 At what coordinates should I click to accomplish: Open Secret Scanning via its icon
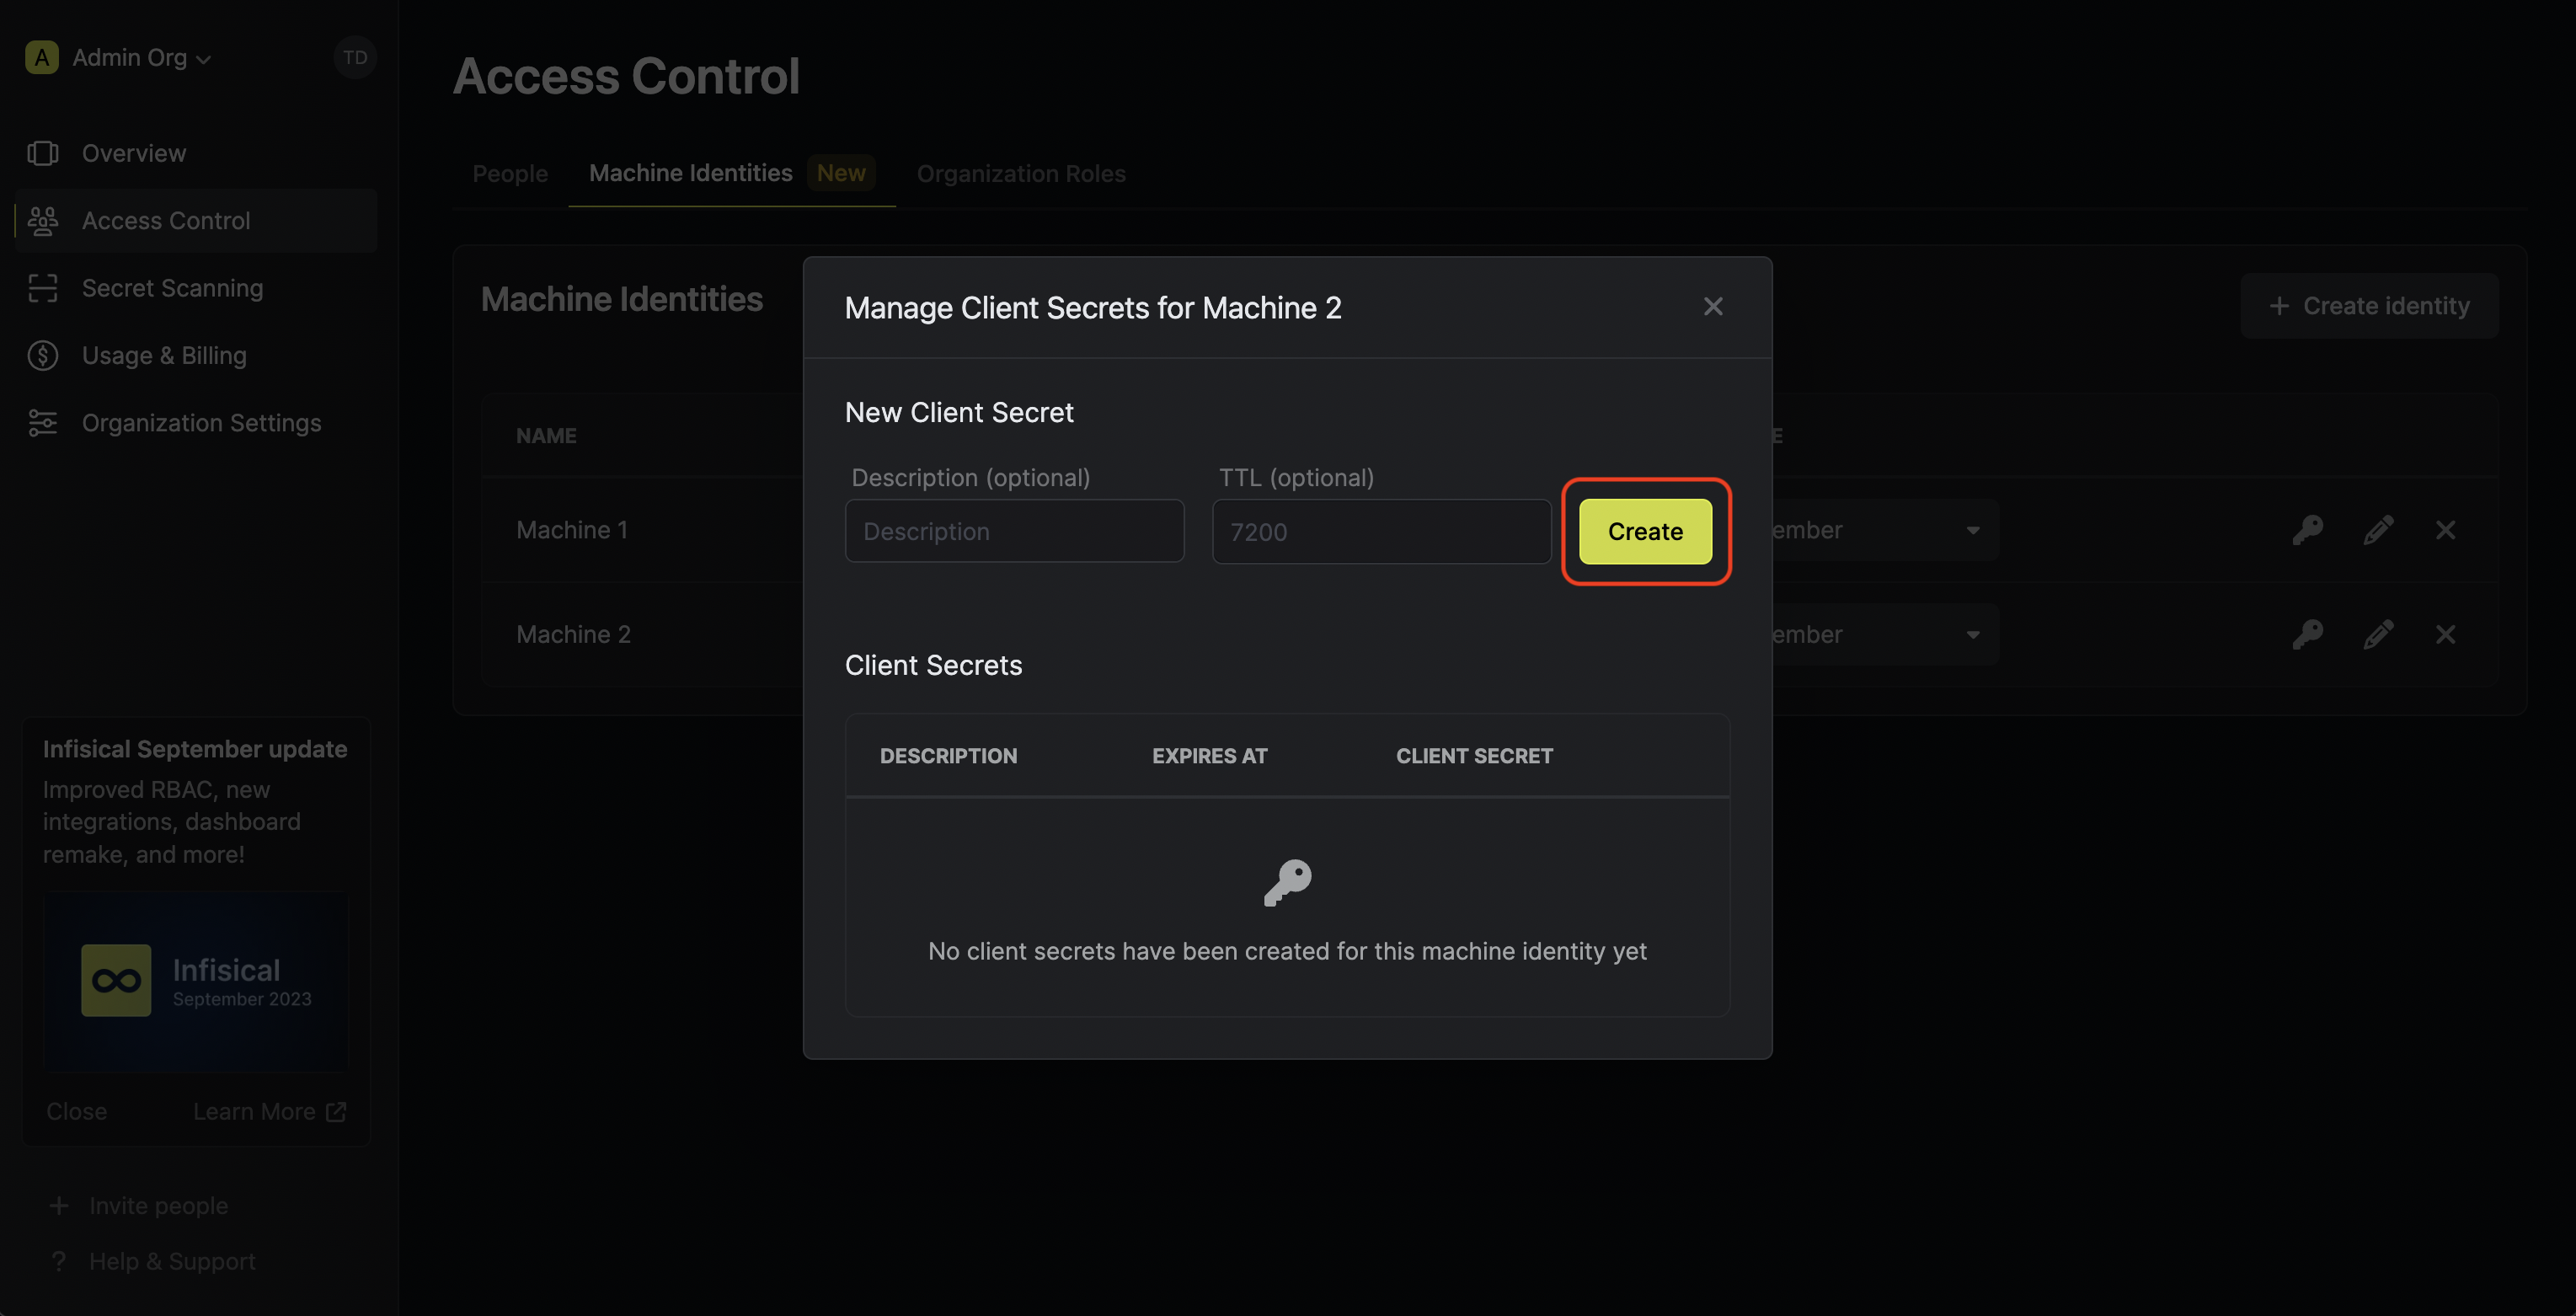click(x=43, y=288)
